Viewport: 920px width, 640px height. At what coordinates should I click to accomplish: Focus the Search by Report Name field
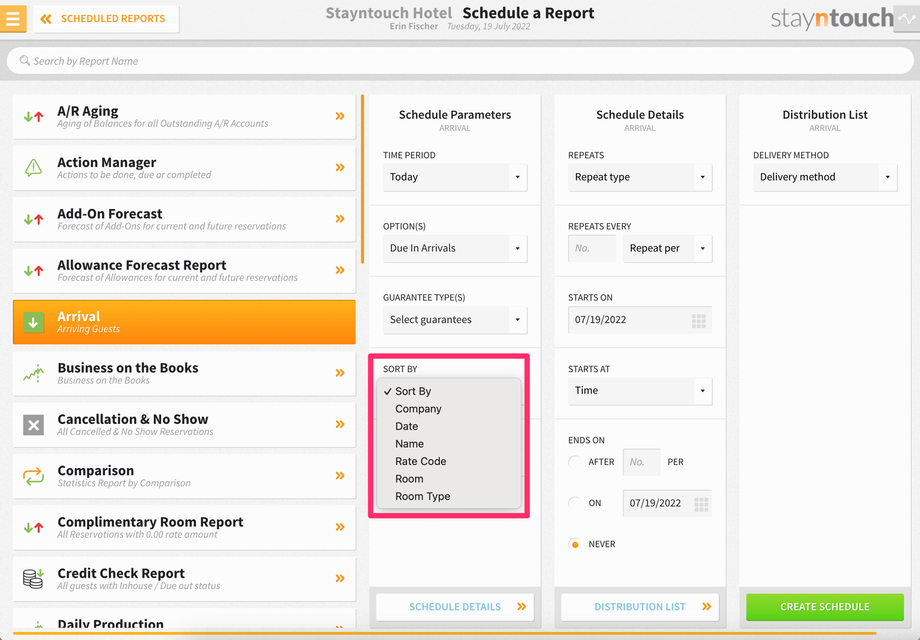coord(460,61)
